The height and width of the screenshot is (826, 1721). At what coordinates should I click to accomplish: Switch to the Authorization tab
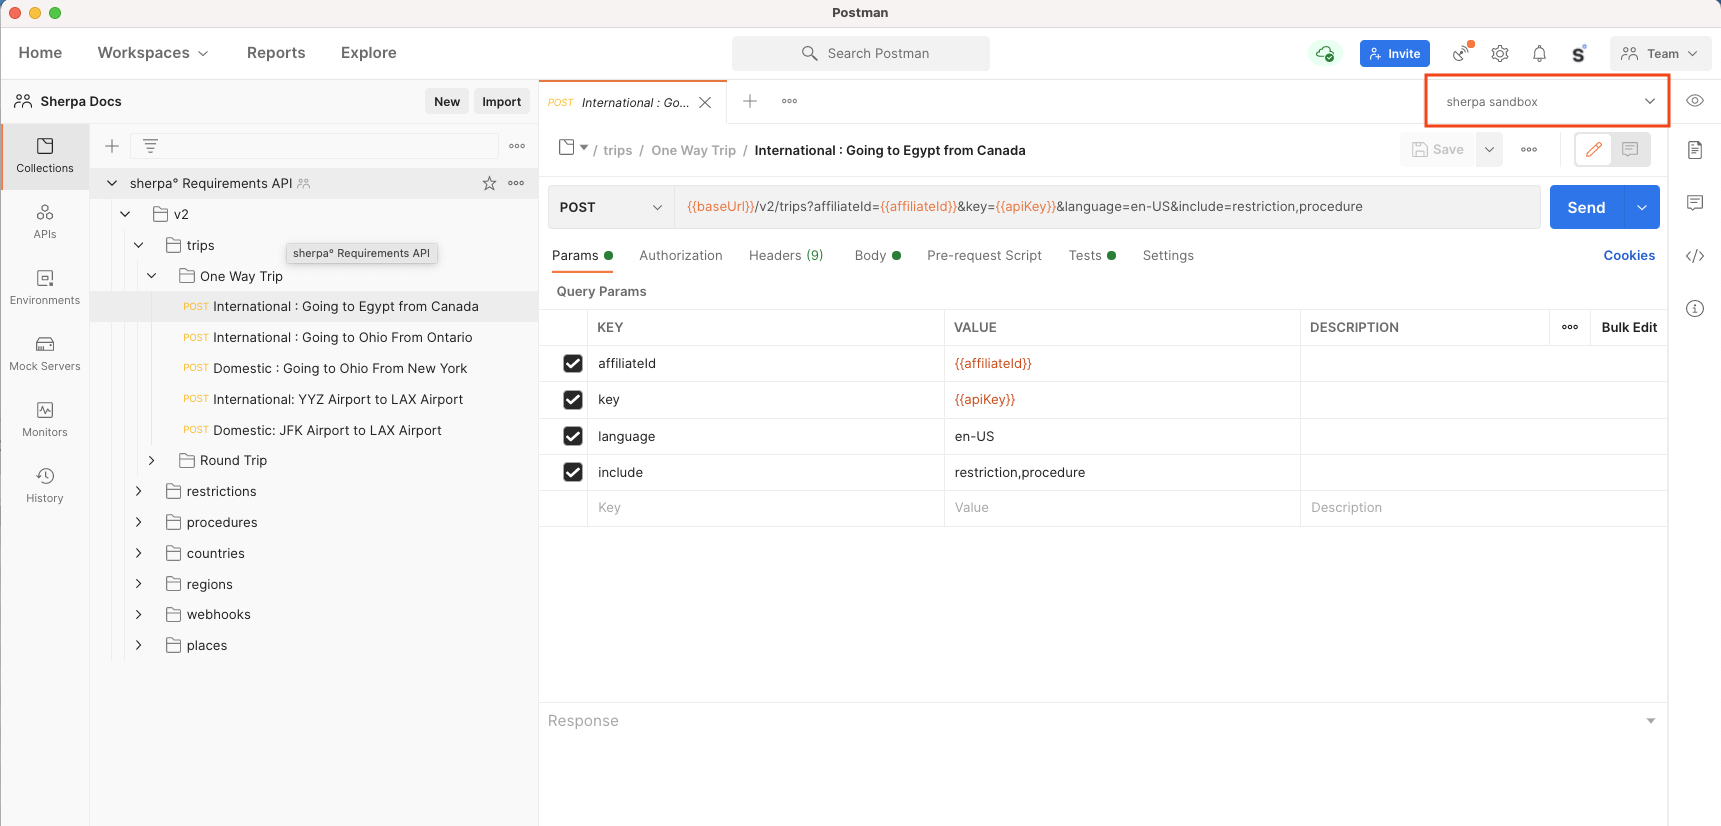681,255
